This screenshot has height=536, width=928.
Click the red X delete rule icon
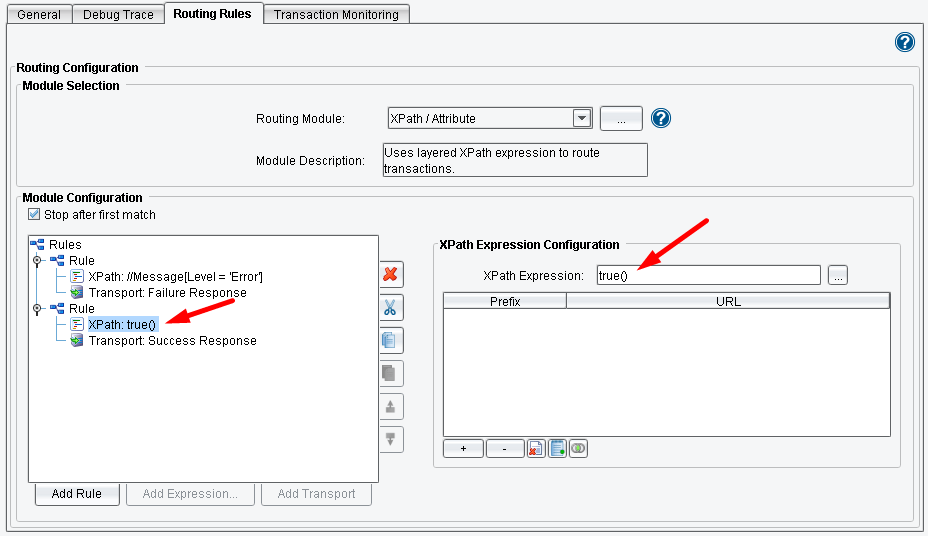390,274
